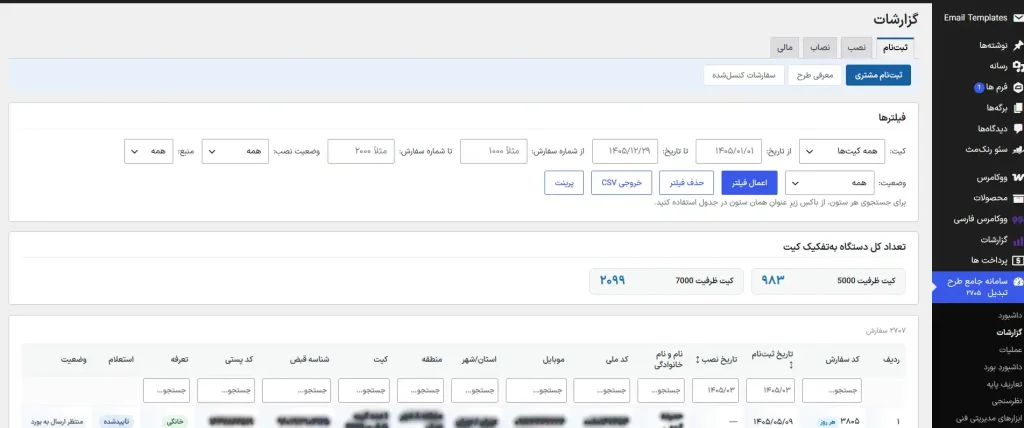Click the اعمال فیلتر button

click(749, 183)
